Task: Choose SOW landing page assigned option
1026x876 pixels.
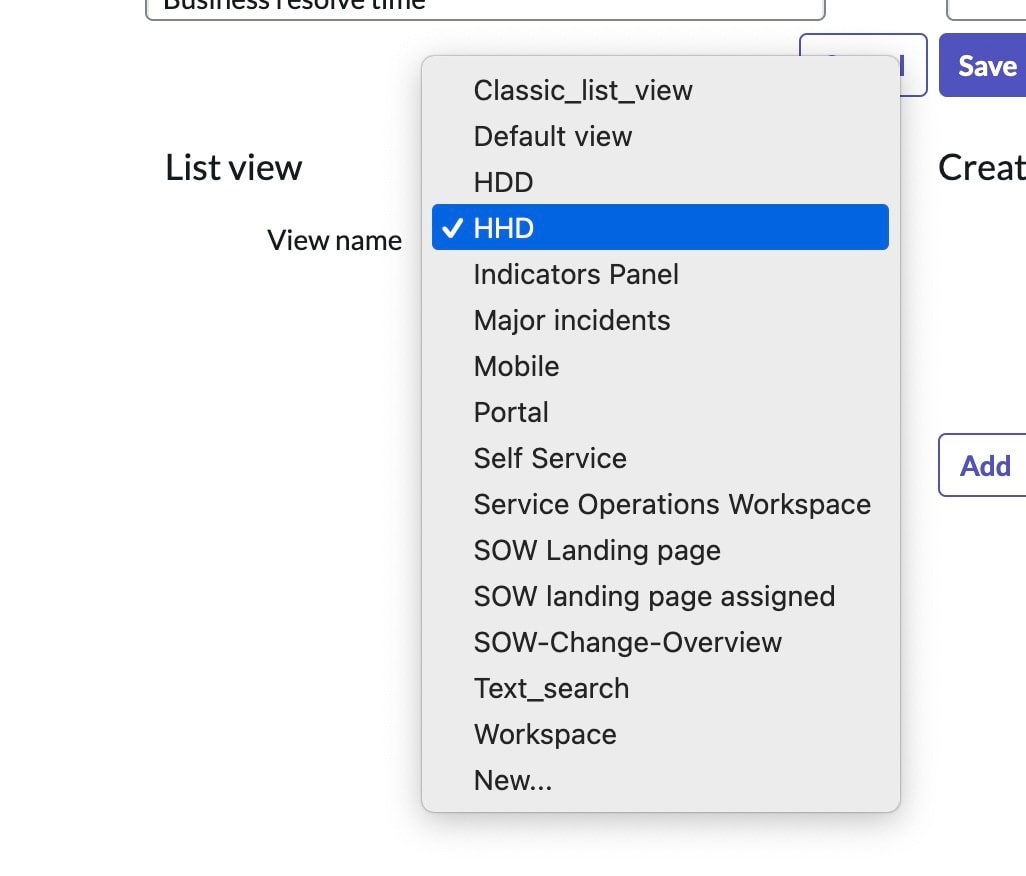Action: tap(654, 596)
